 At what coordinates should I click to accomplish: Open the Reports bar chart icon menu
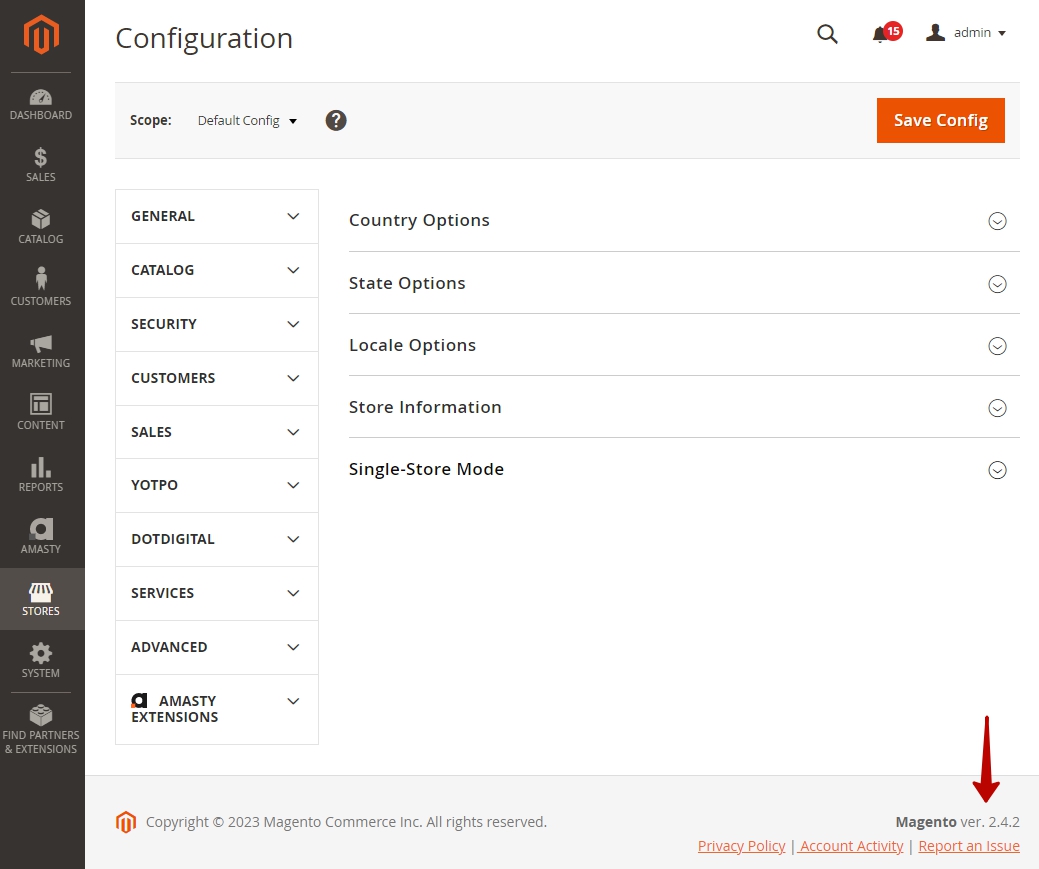click(41, 475)
